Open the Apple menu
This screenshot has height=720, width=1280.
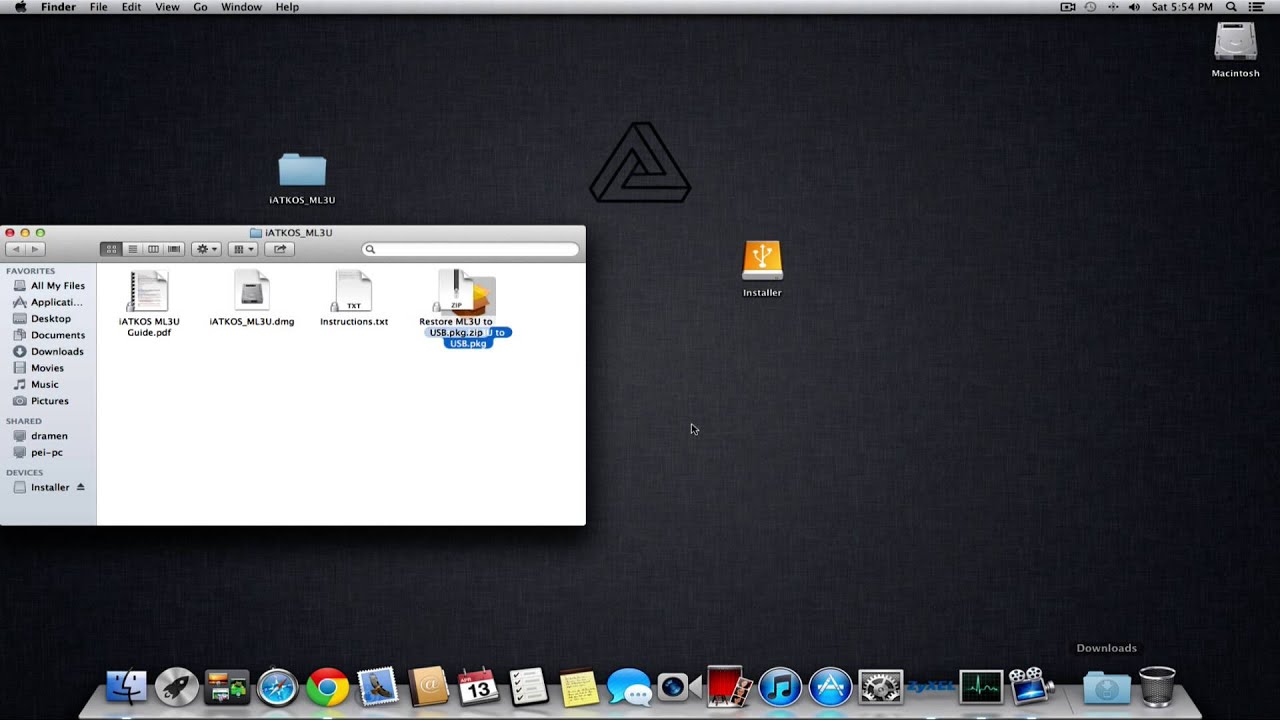click(x=20, y=7)
